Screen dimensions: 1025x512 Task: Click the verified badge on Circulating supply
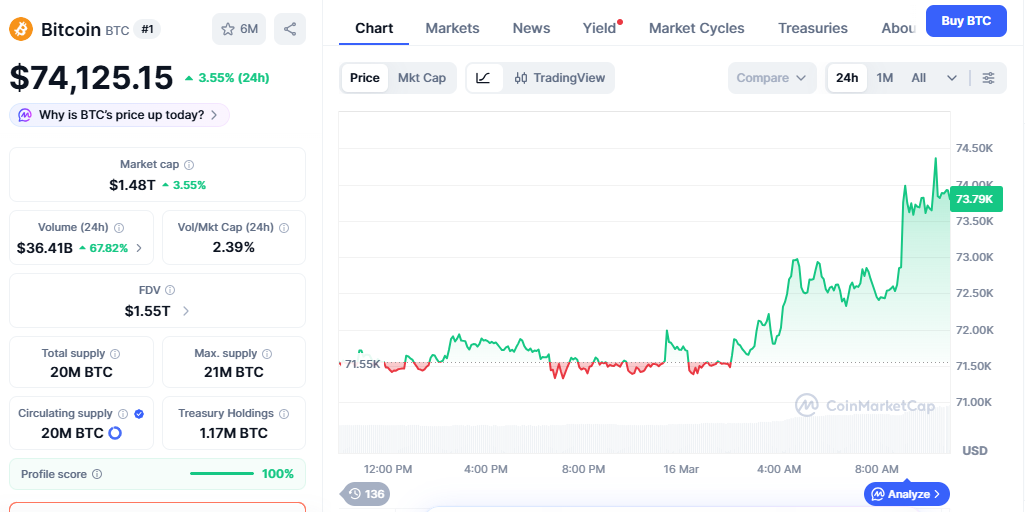(139, 414)
